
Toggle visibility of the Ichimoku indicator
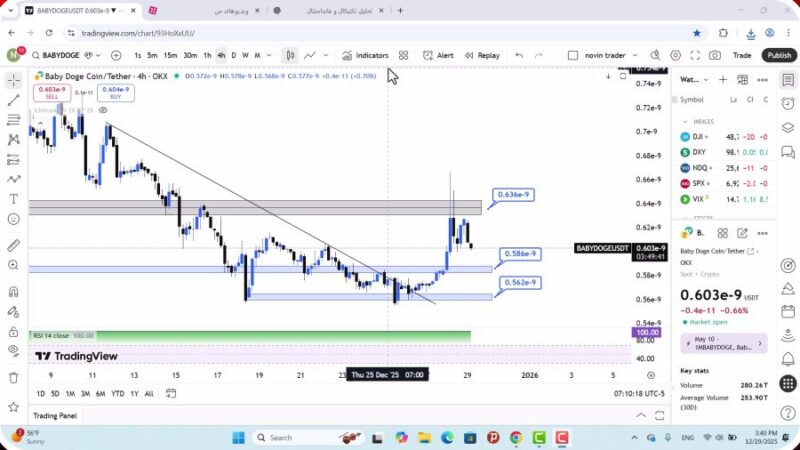(x=103, y=110)
